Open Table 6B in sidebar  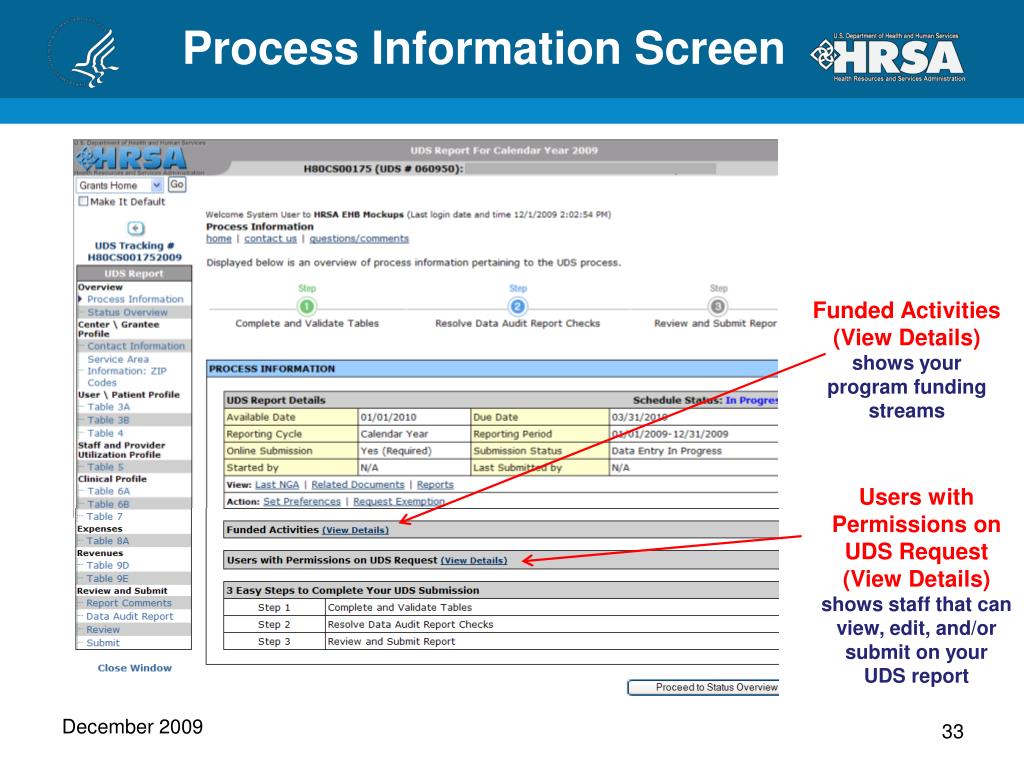click(108, 504)
